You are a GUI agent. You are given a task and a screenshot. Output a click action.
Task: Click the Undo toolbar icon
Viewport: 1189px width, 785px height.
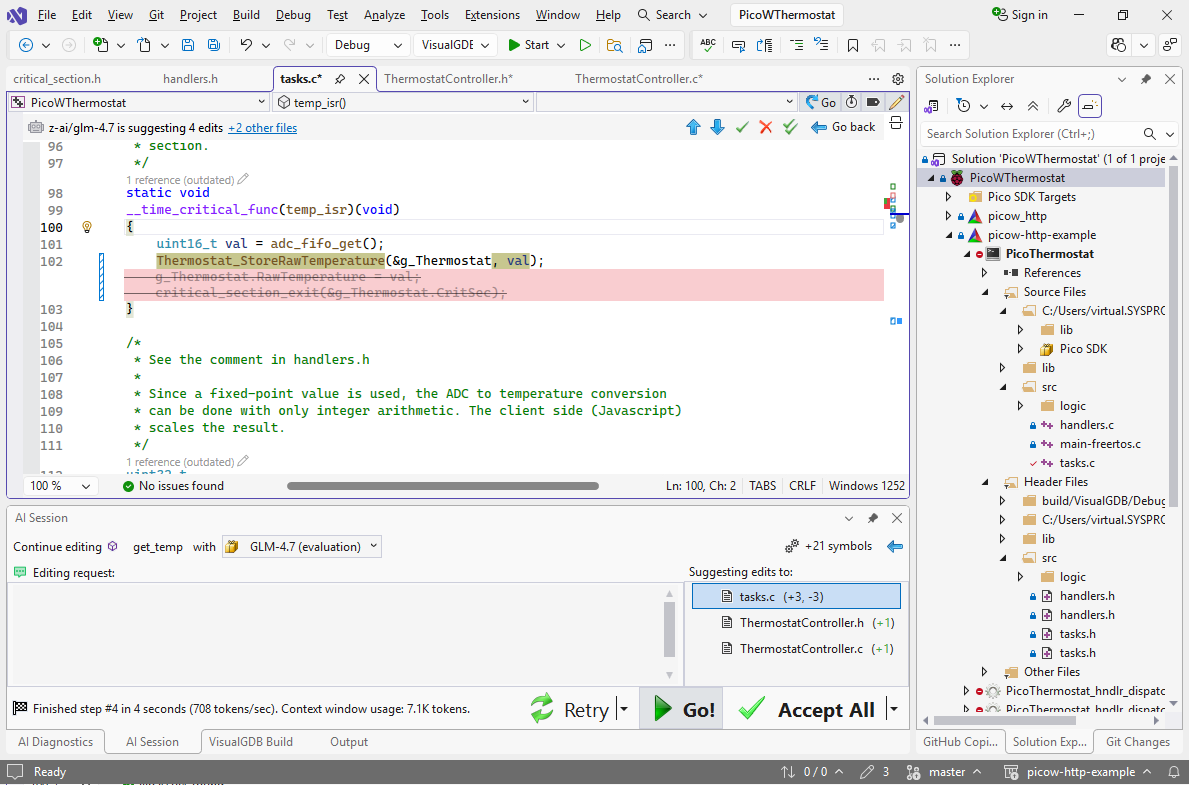246,45
